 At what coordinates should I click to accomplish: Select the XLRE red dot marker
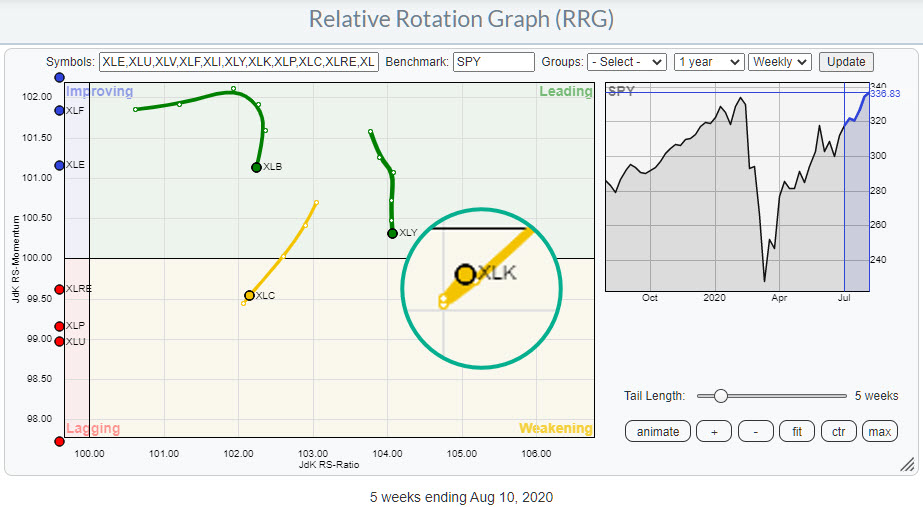(x=60, y=289)
